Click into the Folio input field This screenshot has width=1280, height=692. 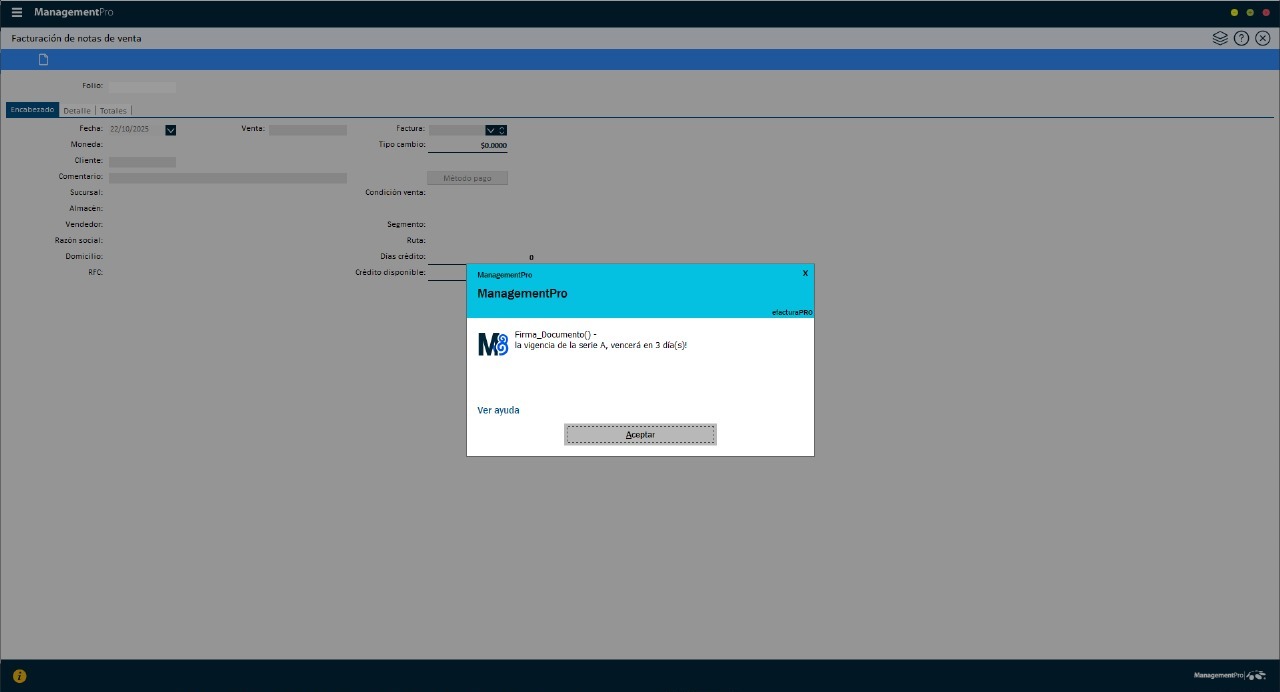pyautogui.click(x=142, y=87)
